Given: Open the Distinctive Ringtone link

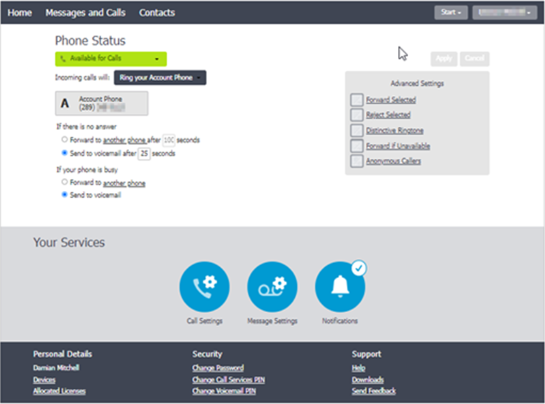Looking at the screenshot, I should point(394,130).
